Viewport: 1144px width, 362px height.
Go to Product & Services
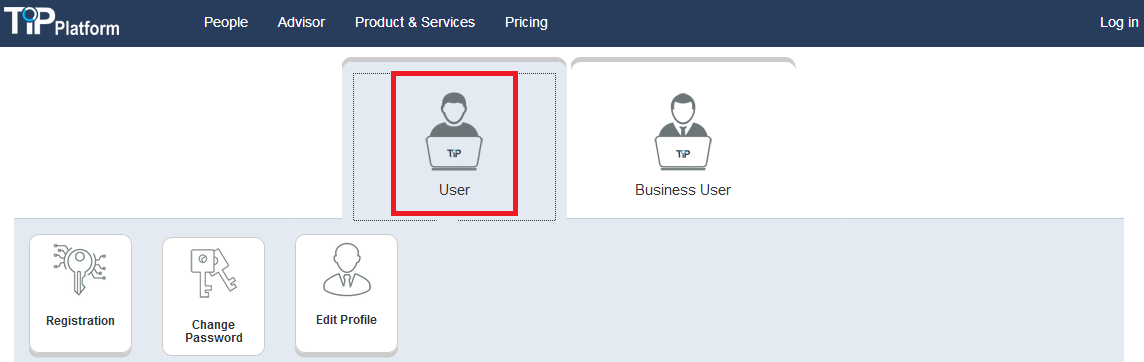pos(415,23)
